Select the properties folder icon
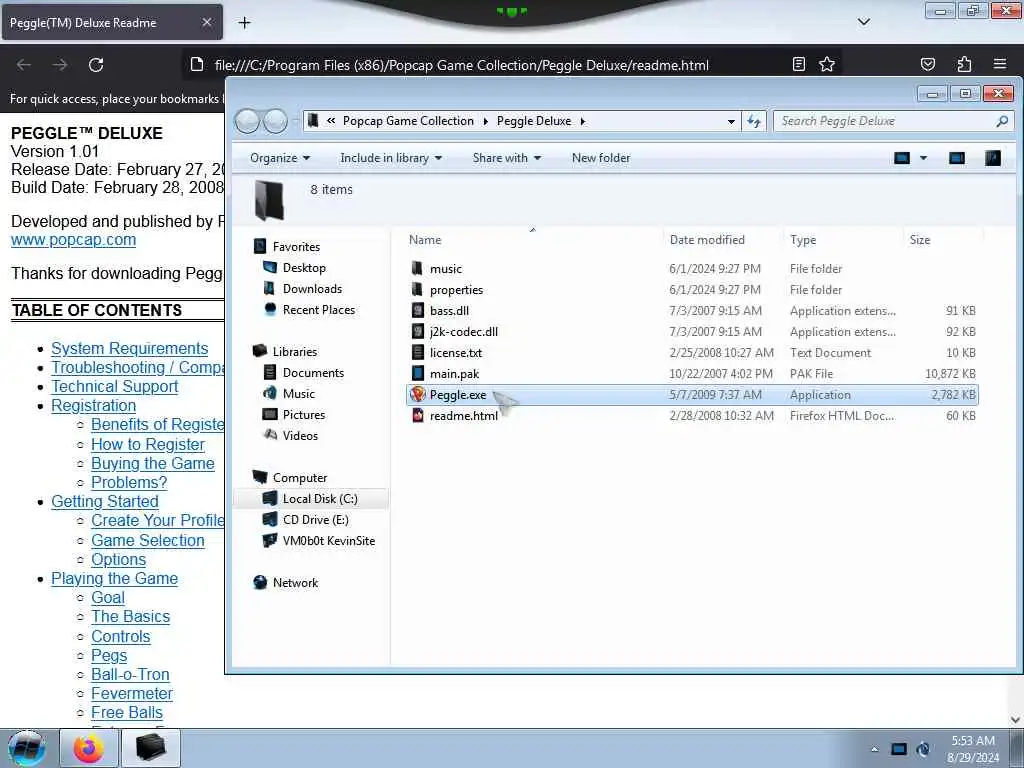Image resolution: width=1024 pixels, height=768 pixels. (417, 289)
